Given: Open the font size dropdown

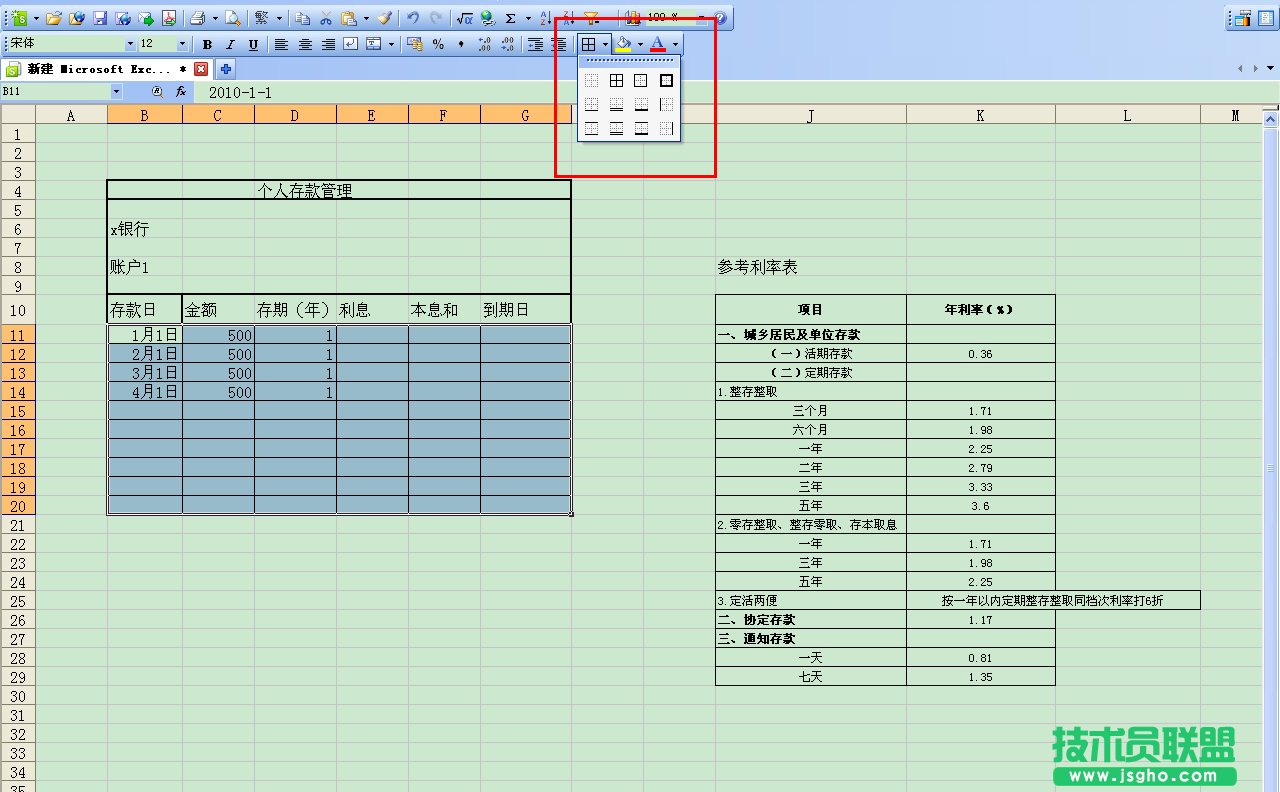Looking at the screenshot, I should (181, 43).
